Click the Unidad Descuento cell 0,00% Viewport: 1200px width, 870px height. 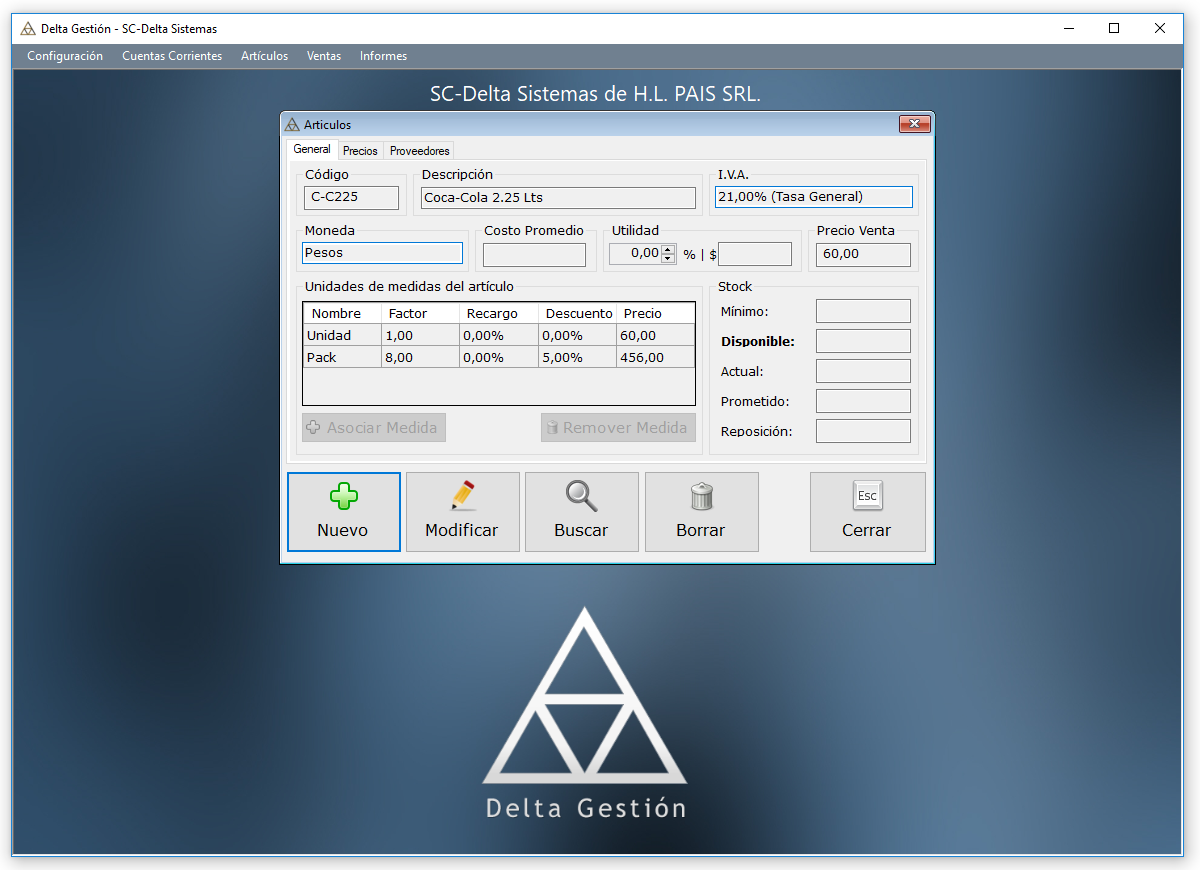[576, 335]
